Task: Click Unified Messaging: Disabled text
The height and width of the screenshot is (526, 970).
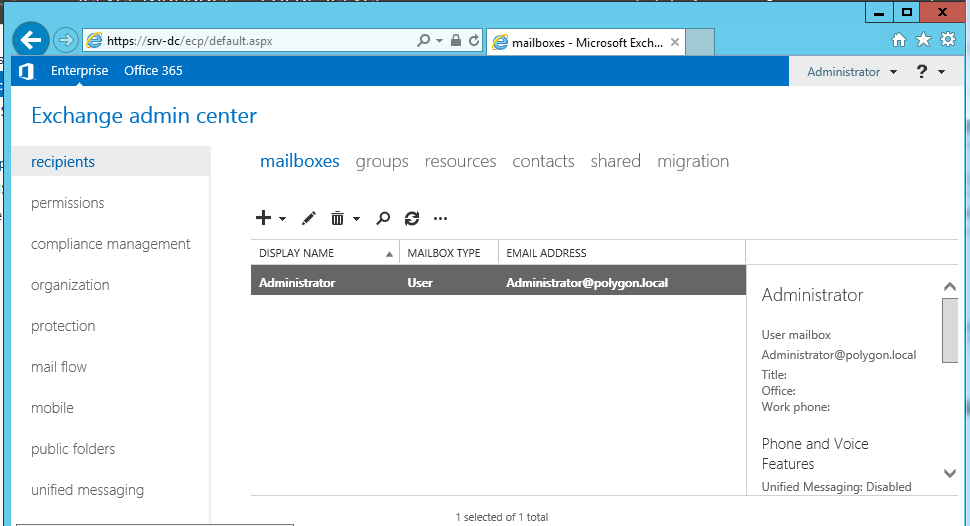Action: point(836,486)
